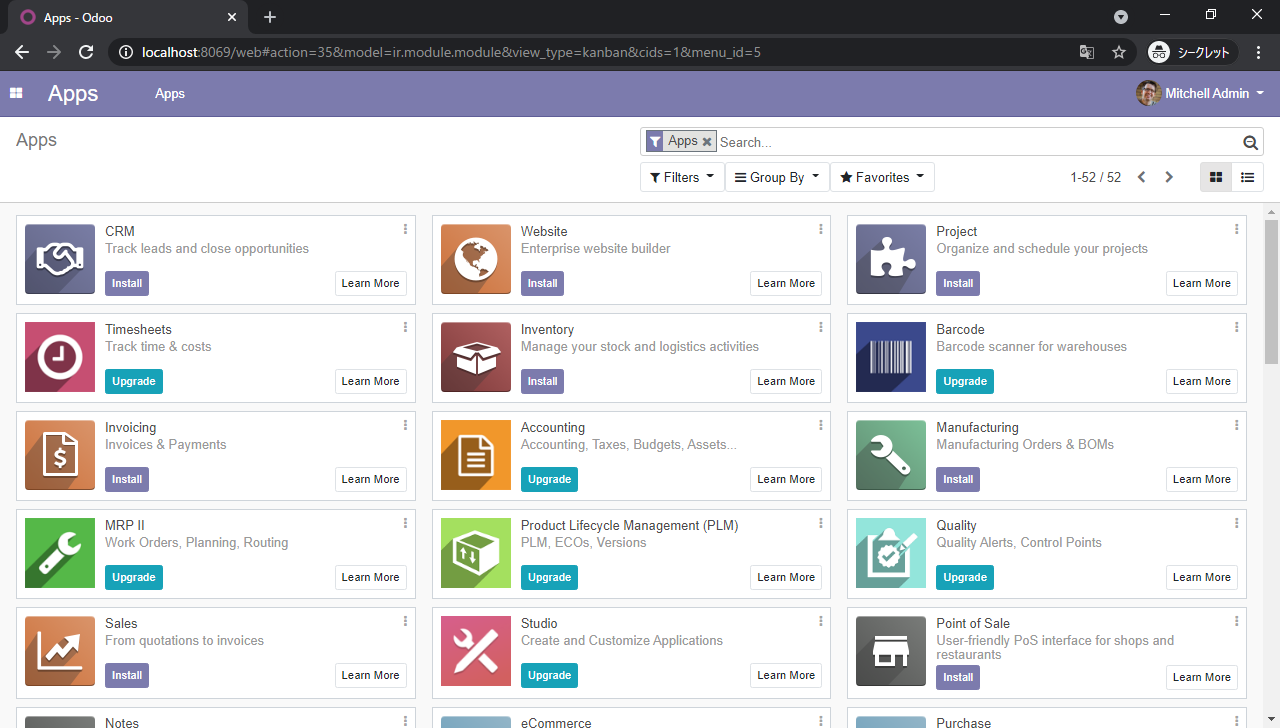Open the Favorites dropdown
The width and height of the screenshot is (1280, 728).
(x=882, y=177)
